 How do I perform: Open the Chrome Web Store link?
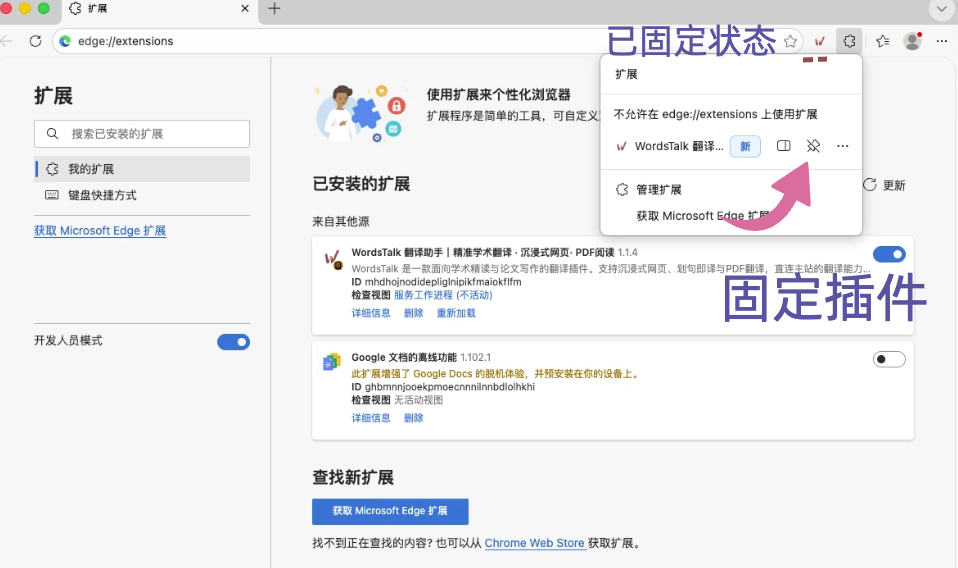pos(535,543)
